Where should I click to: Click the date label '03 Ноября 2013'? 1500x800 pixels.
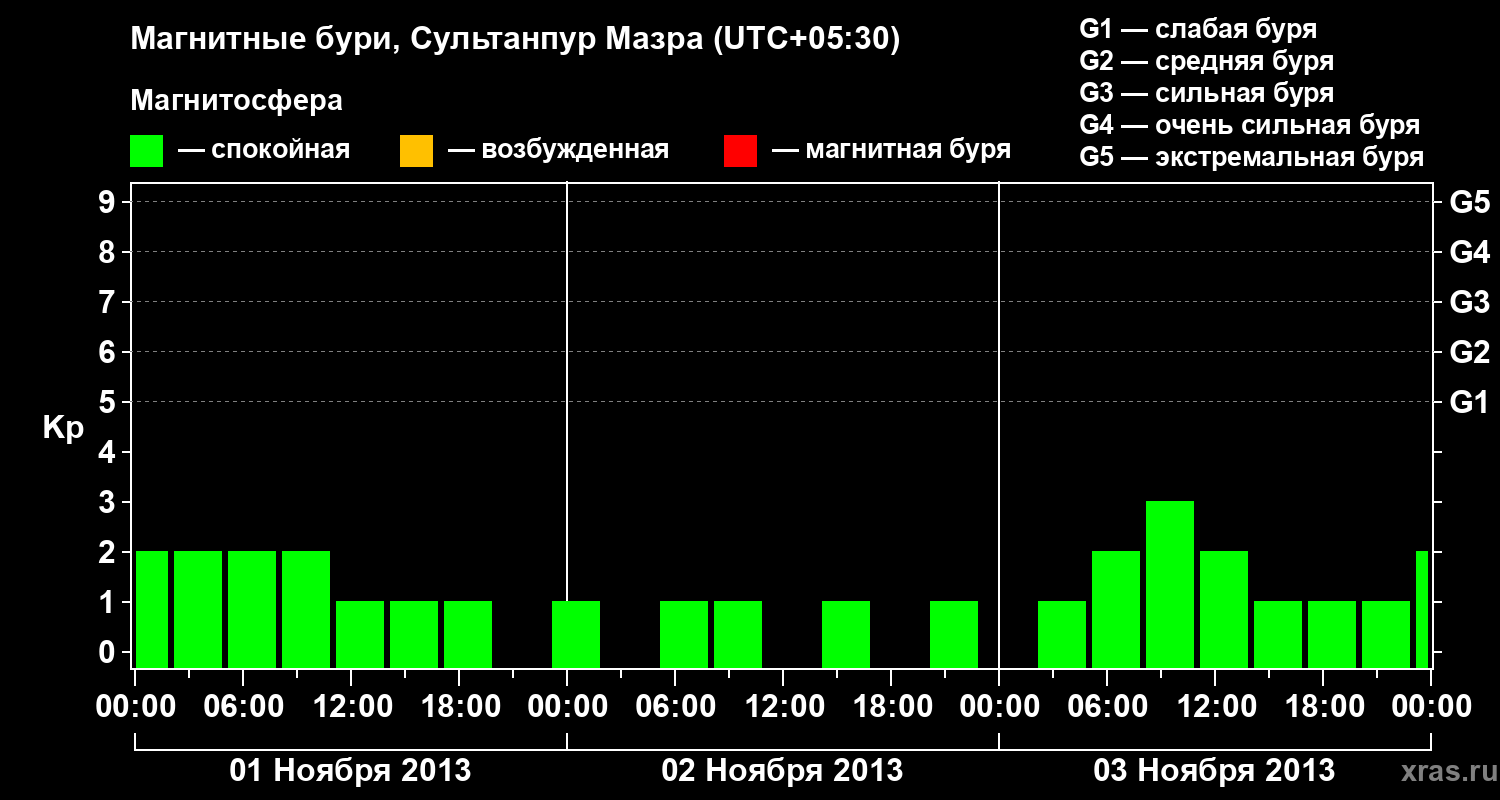tap(1214, 770)
